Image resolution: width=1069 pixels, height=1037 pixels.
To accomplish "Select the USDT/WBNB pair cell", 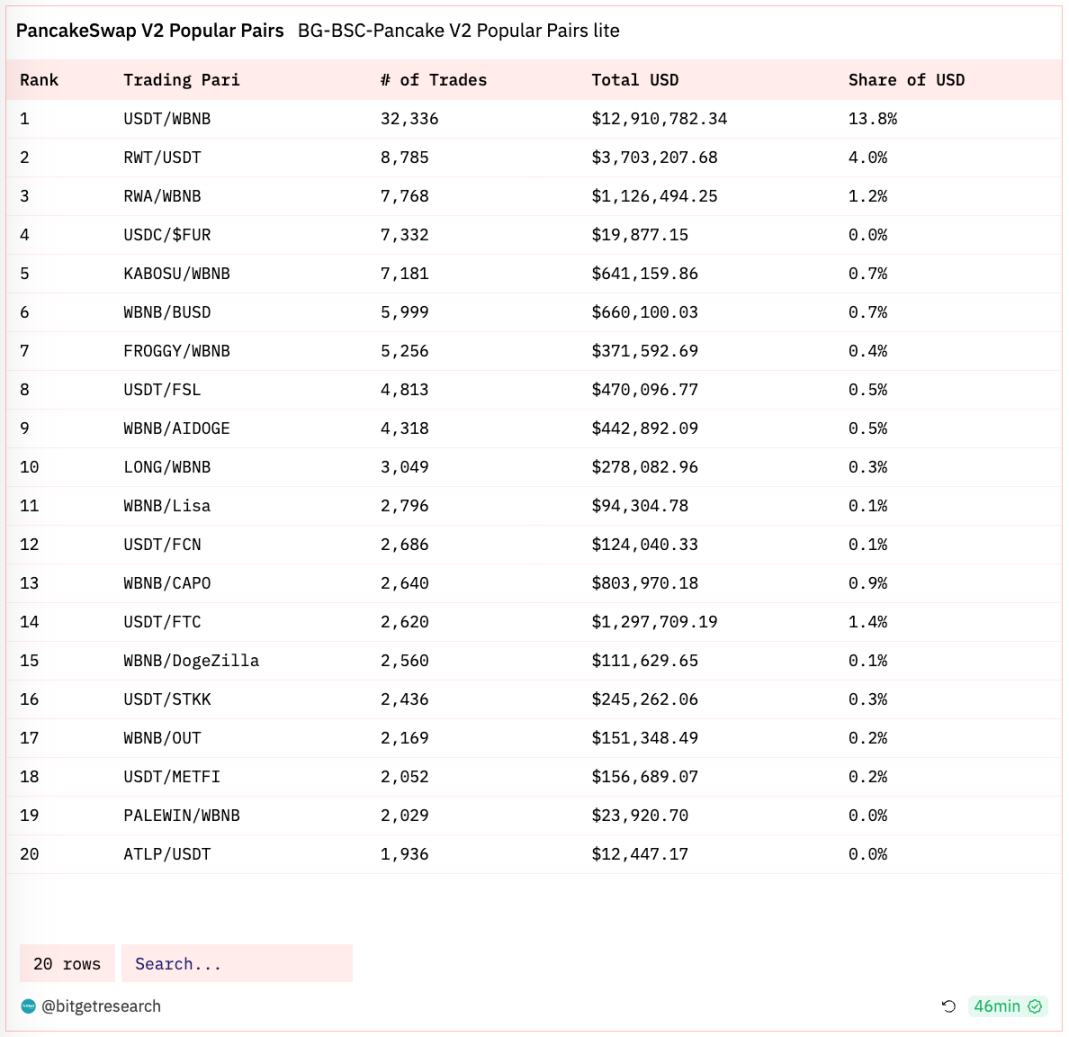I will pos(167,119).
